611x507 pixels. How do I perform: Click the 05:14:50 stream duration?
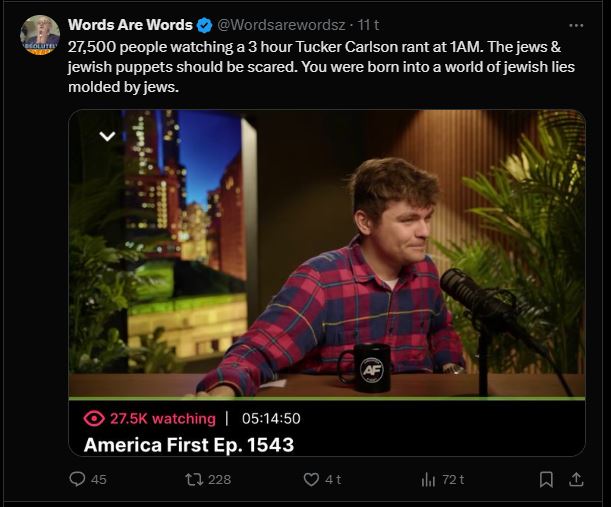click(271, 419)
